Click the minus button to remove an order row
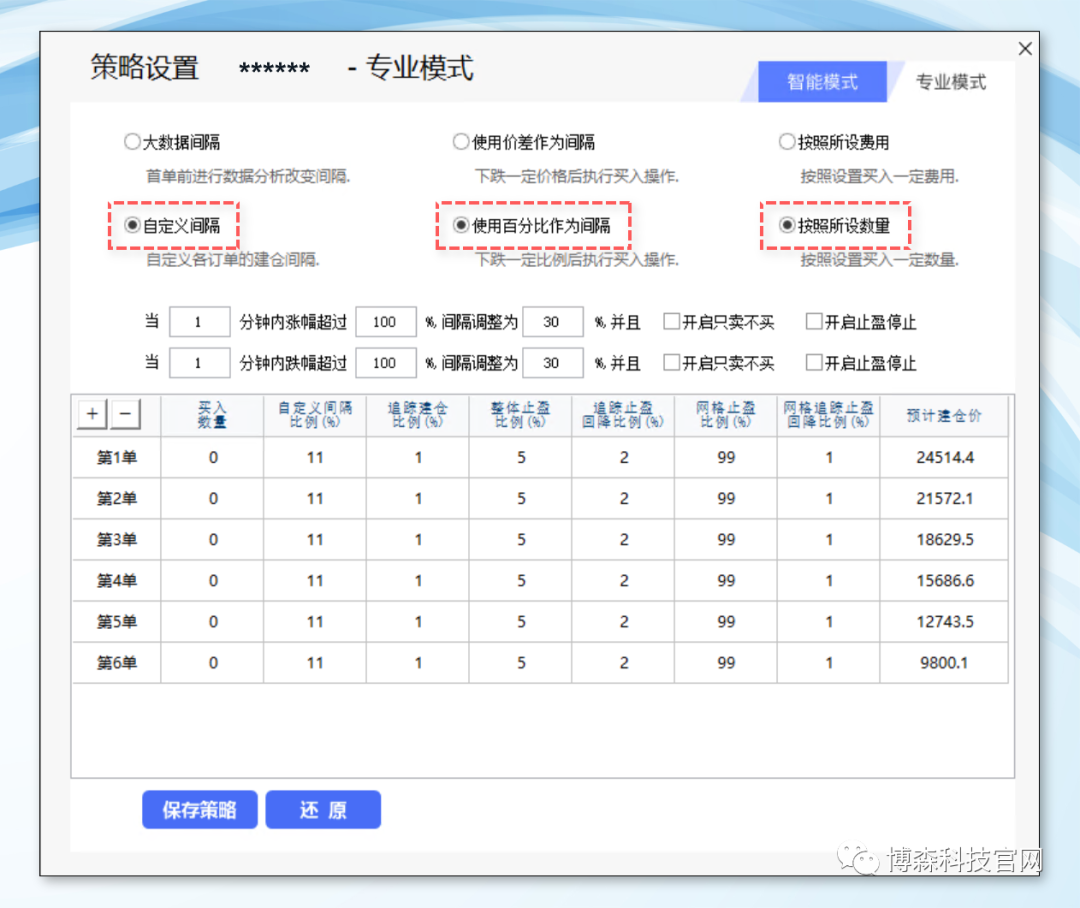 [125, 414]
